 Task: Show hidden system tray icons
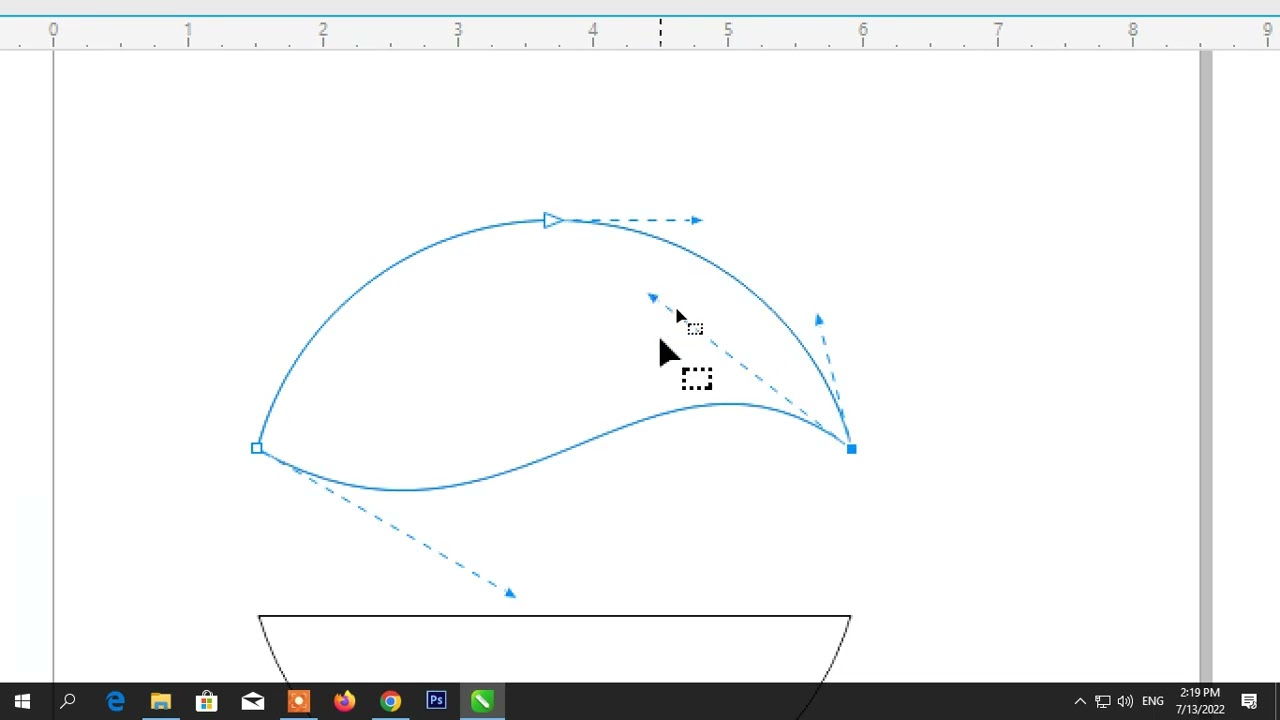[1080, 701]
